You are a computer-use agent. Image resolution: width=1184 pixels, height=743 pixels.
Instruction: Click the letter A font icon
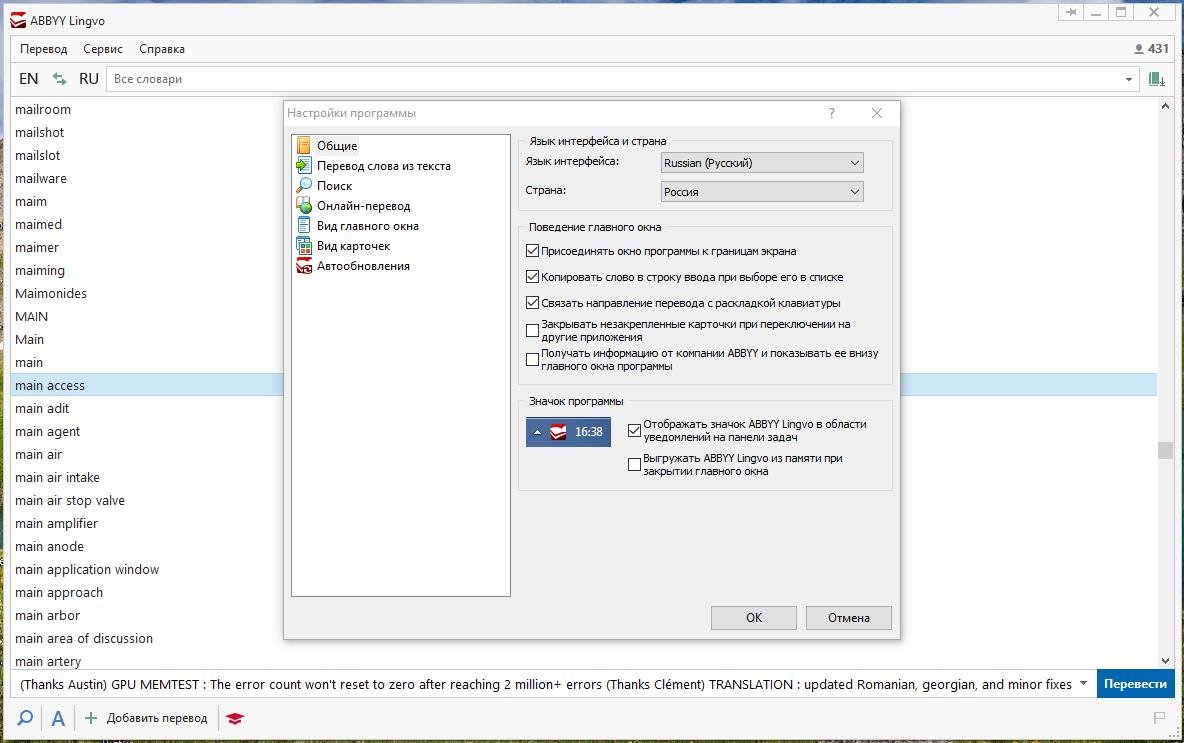tap(58, 718)
